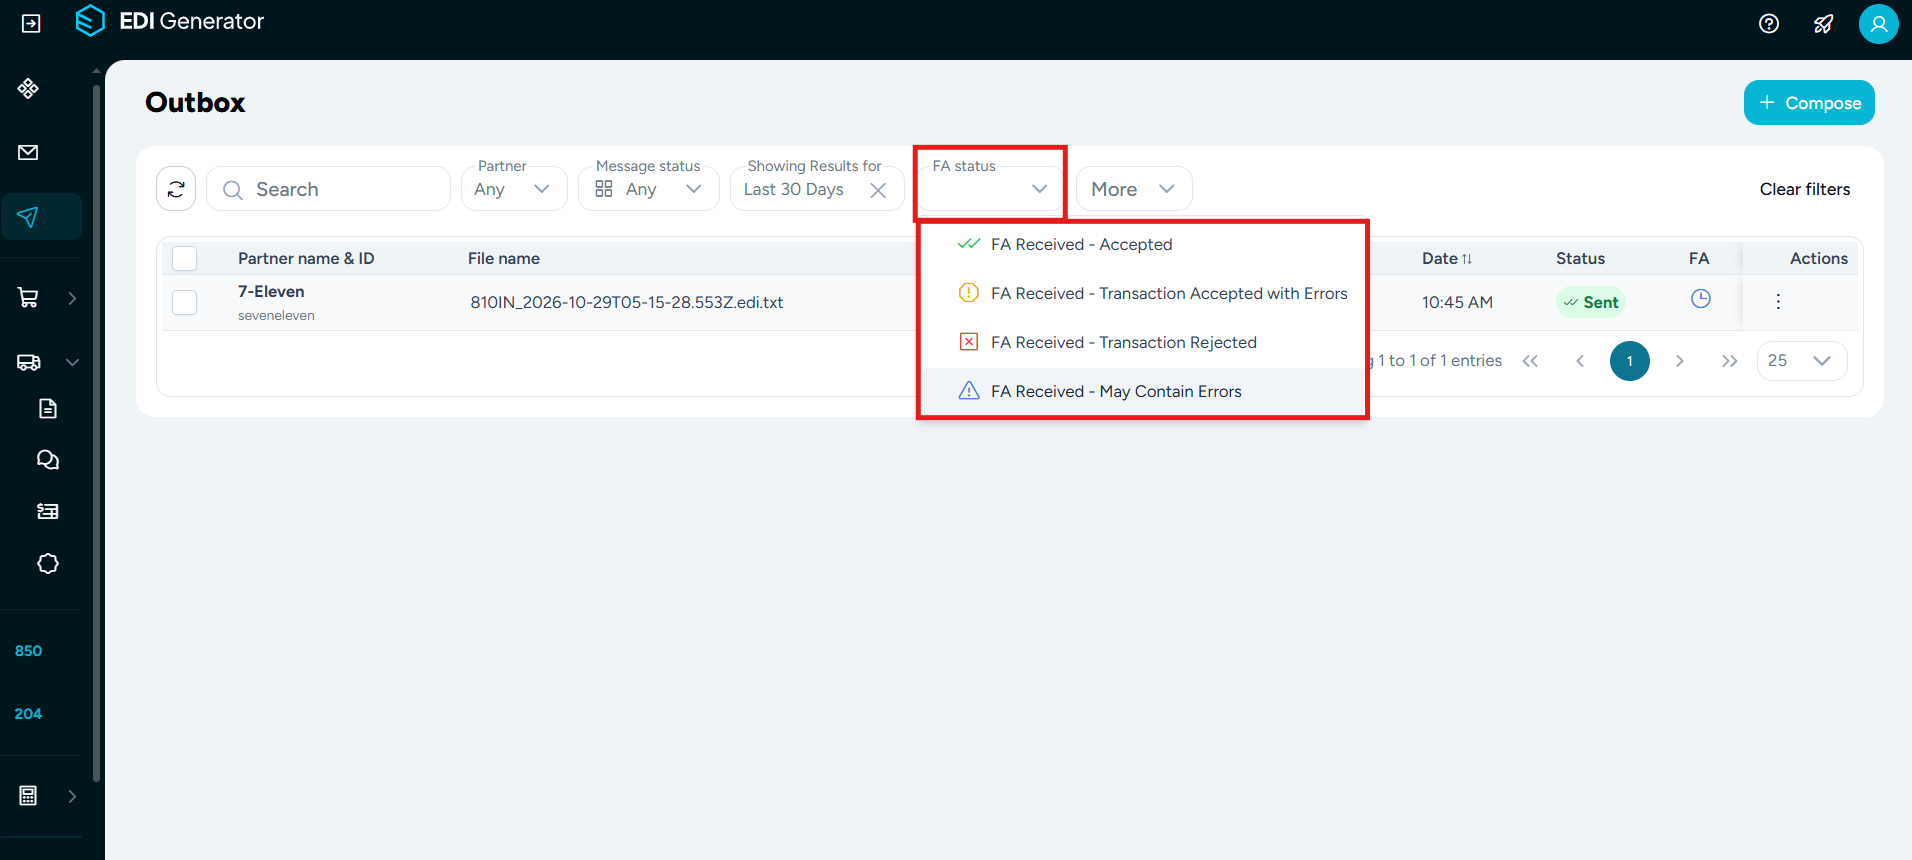The image size is (1912, 860).
Task: Click the FA clock icon for 7-Eleven
Action: (1700, 298)
